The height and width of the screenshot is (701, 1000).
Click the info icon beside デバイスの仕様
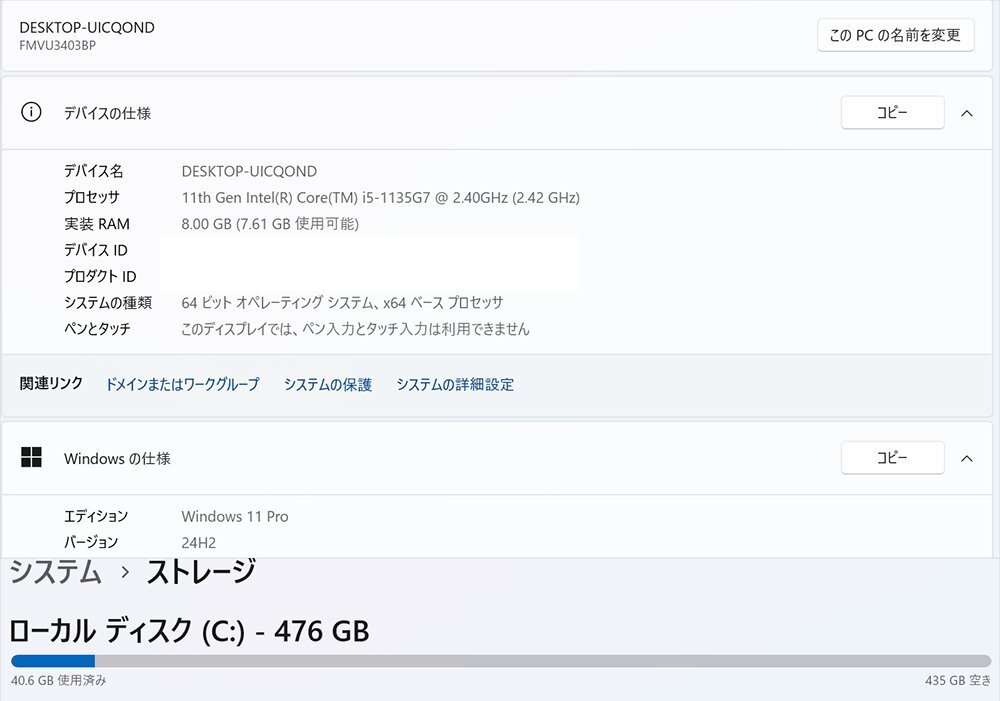click(31, 113)
